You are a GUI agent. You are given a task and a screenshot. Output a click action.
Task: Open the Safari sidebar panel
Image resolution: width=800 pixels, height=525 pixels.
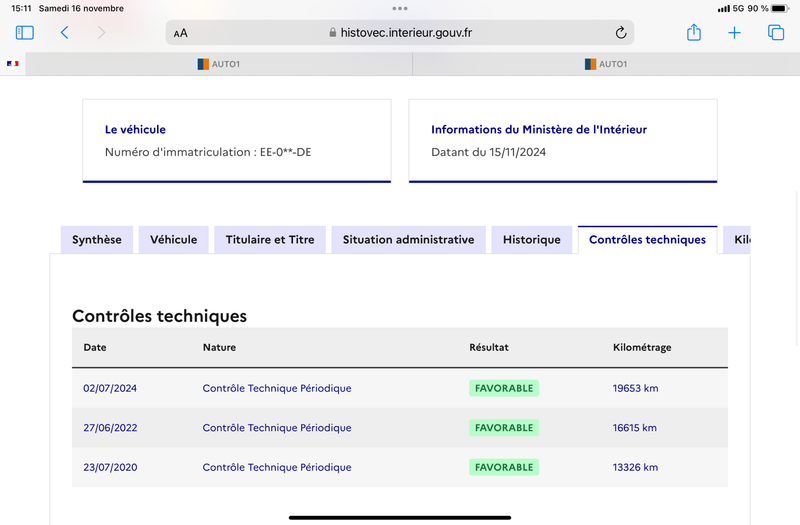24,33
